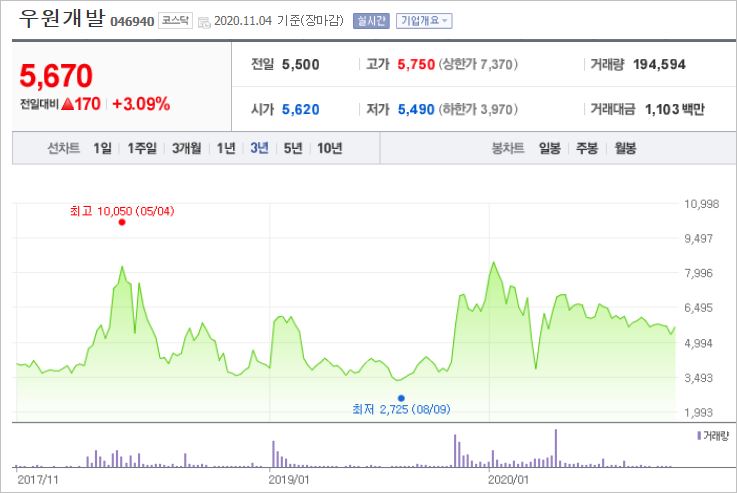Click the 2020.11.04 기준(장마감) date text
This screenshot has height=493, width=737.
click(279, 21)
